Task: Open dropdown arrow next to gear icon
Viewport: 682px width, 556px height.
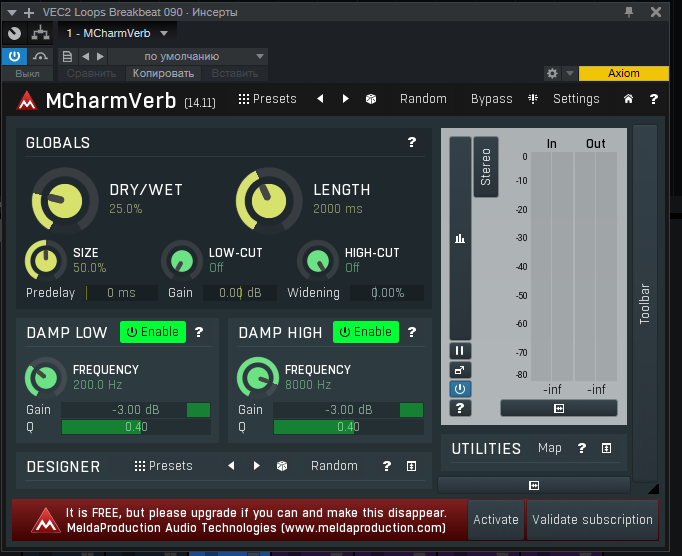Action: pos(570,73)
